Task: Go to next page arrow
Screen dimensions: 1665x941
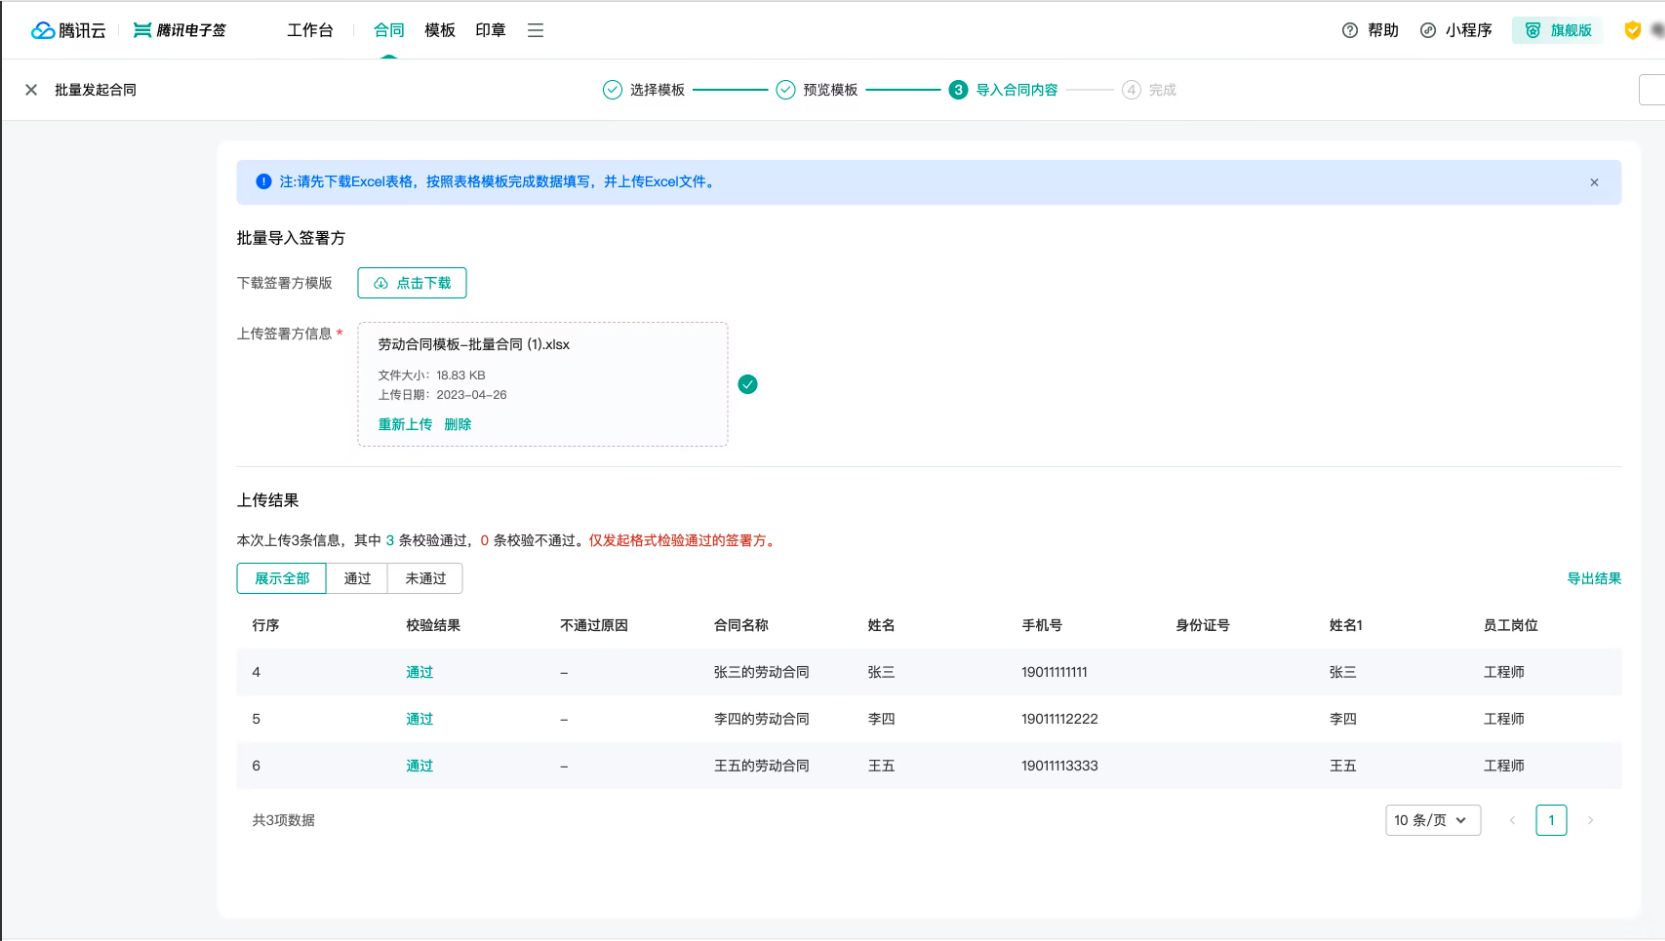Action: (1590, 820)
